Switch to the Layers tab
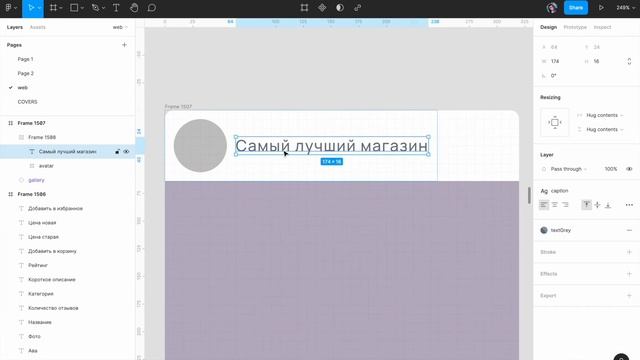 [x=15, y=27]
